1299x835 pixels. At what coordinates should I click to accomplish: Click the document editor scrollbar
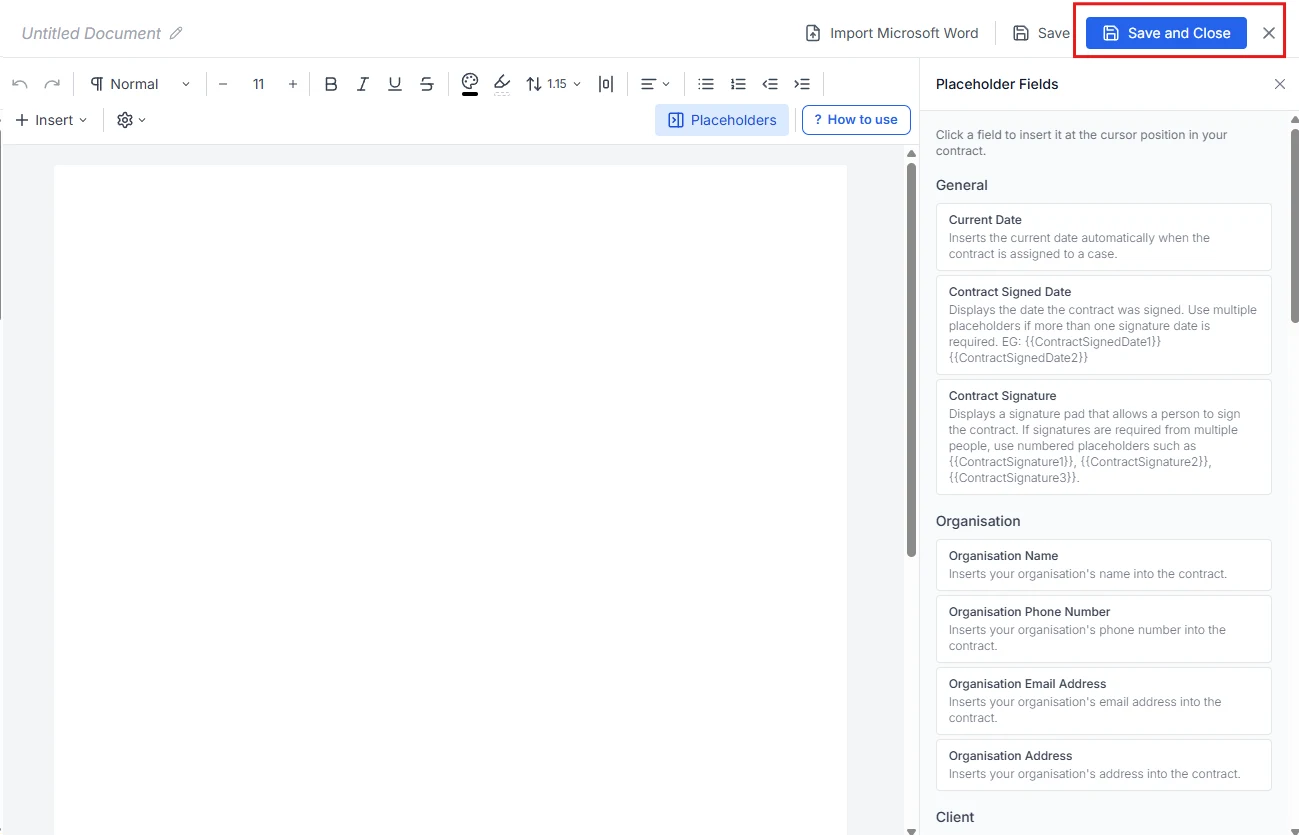911,360
